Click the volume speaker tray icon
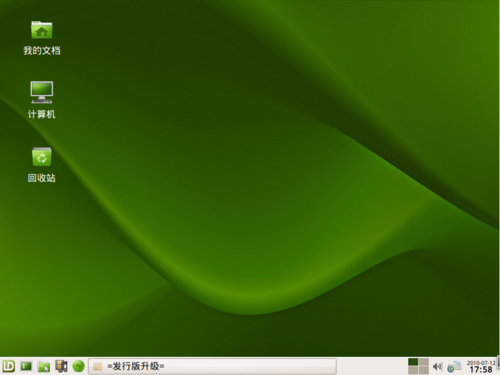Viewport: 500px width, 375px height. 437,367
